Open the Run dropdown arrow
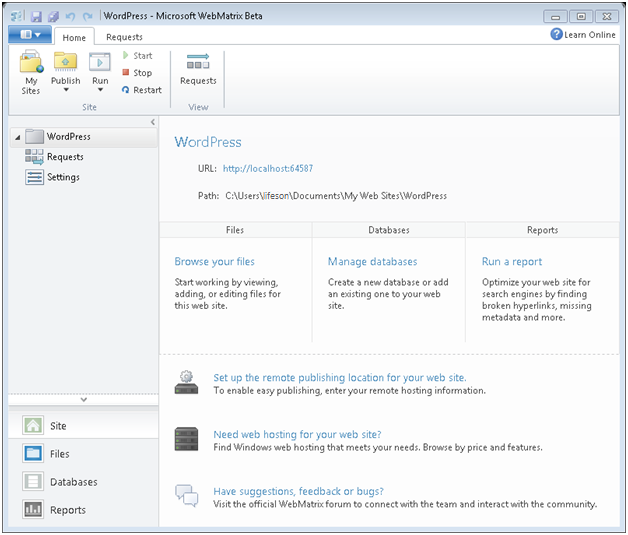628x535 pixels. coord(100,90)
